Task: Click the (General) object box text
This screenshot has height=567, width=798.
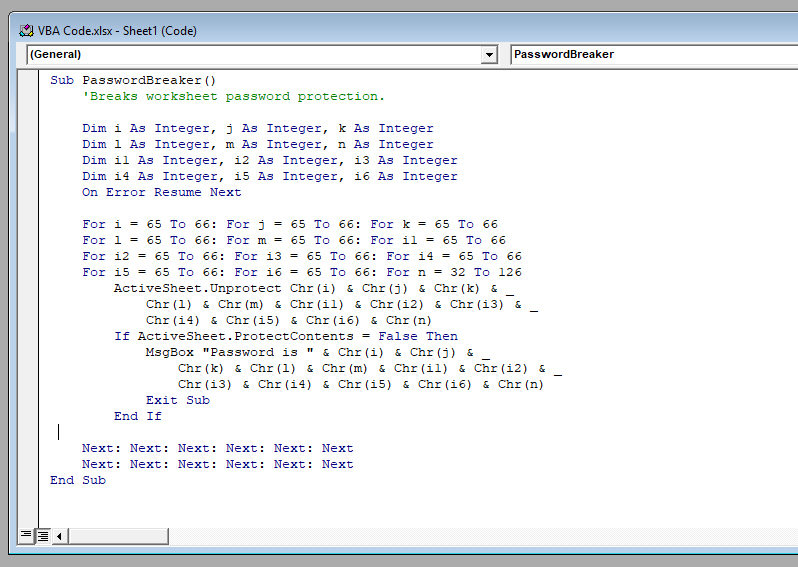Action: click(x=55, y=54)
